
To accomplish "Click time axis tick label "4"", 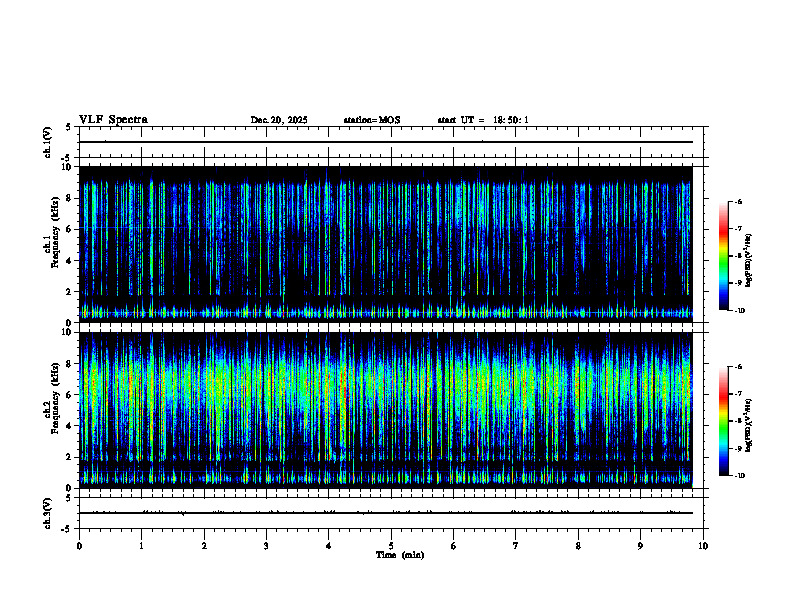I will click(x=328, y=546).
